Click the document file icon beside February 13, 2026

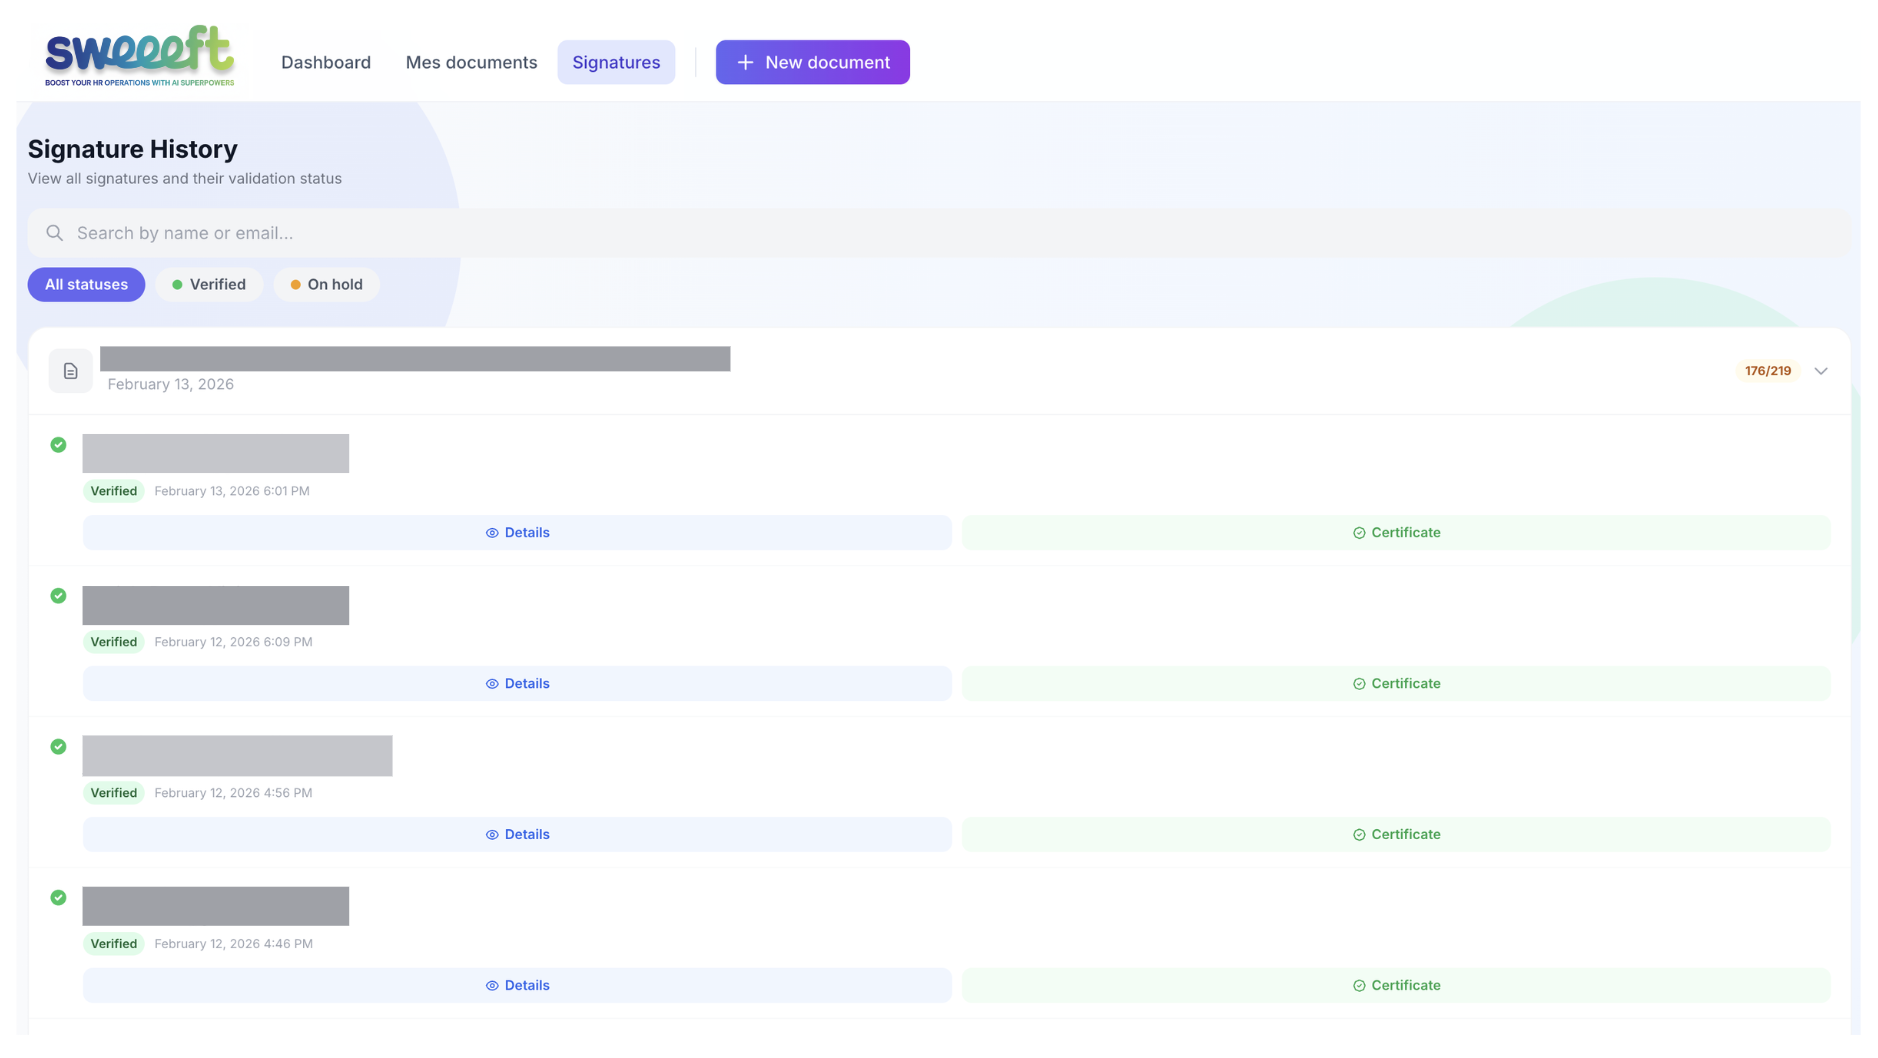pos(70,371)
